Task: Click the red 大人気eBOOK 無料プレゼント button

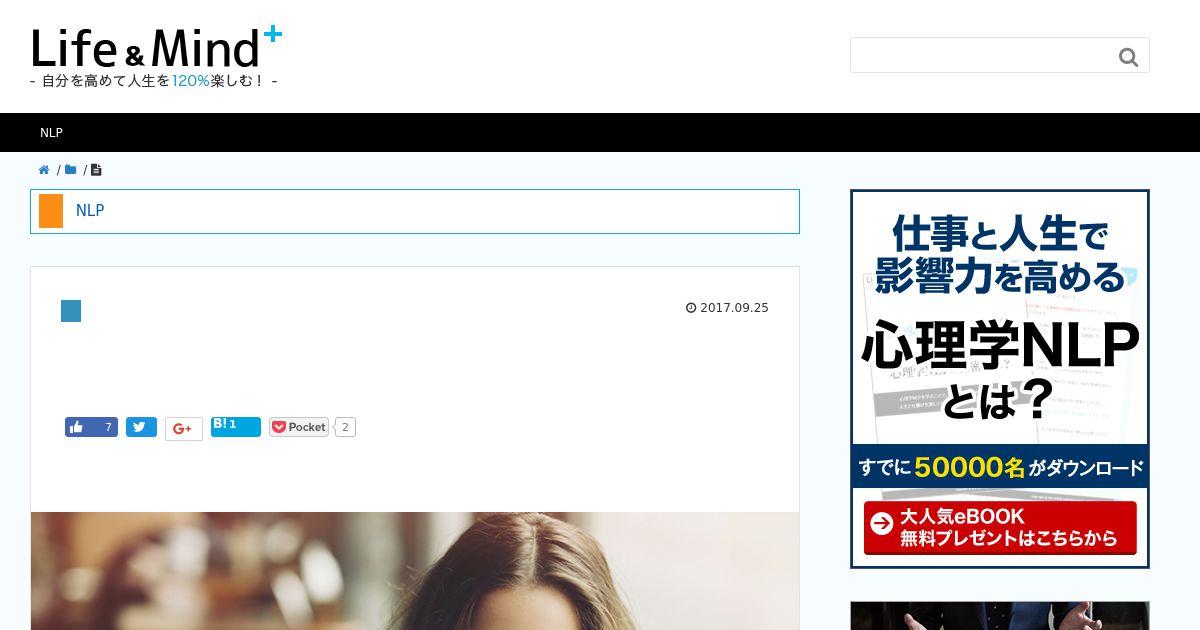Action: [x=1000, y=527]
